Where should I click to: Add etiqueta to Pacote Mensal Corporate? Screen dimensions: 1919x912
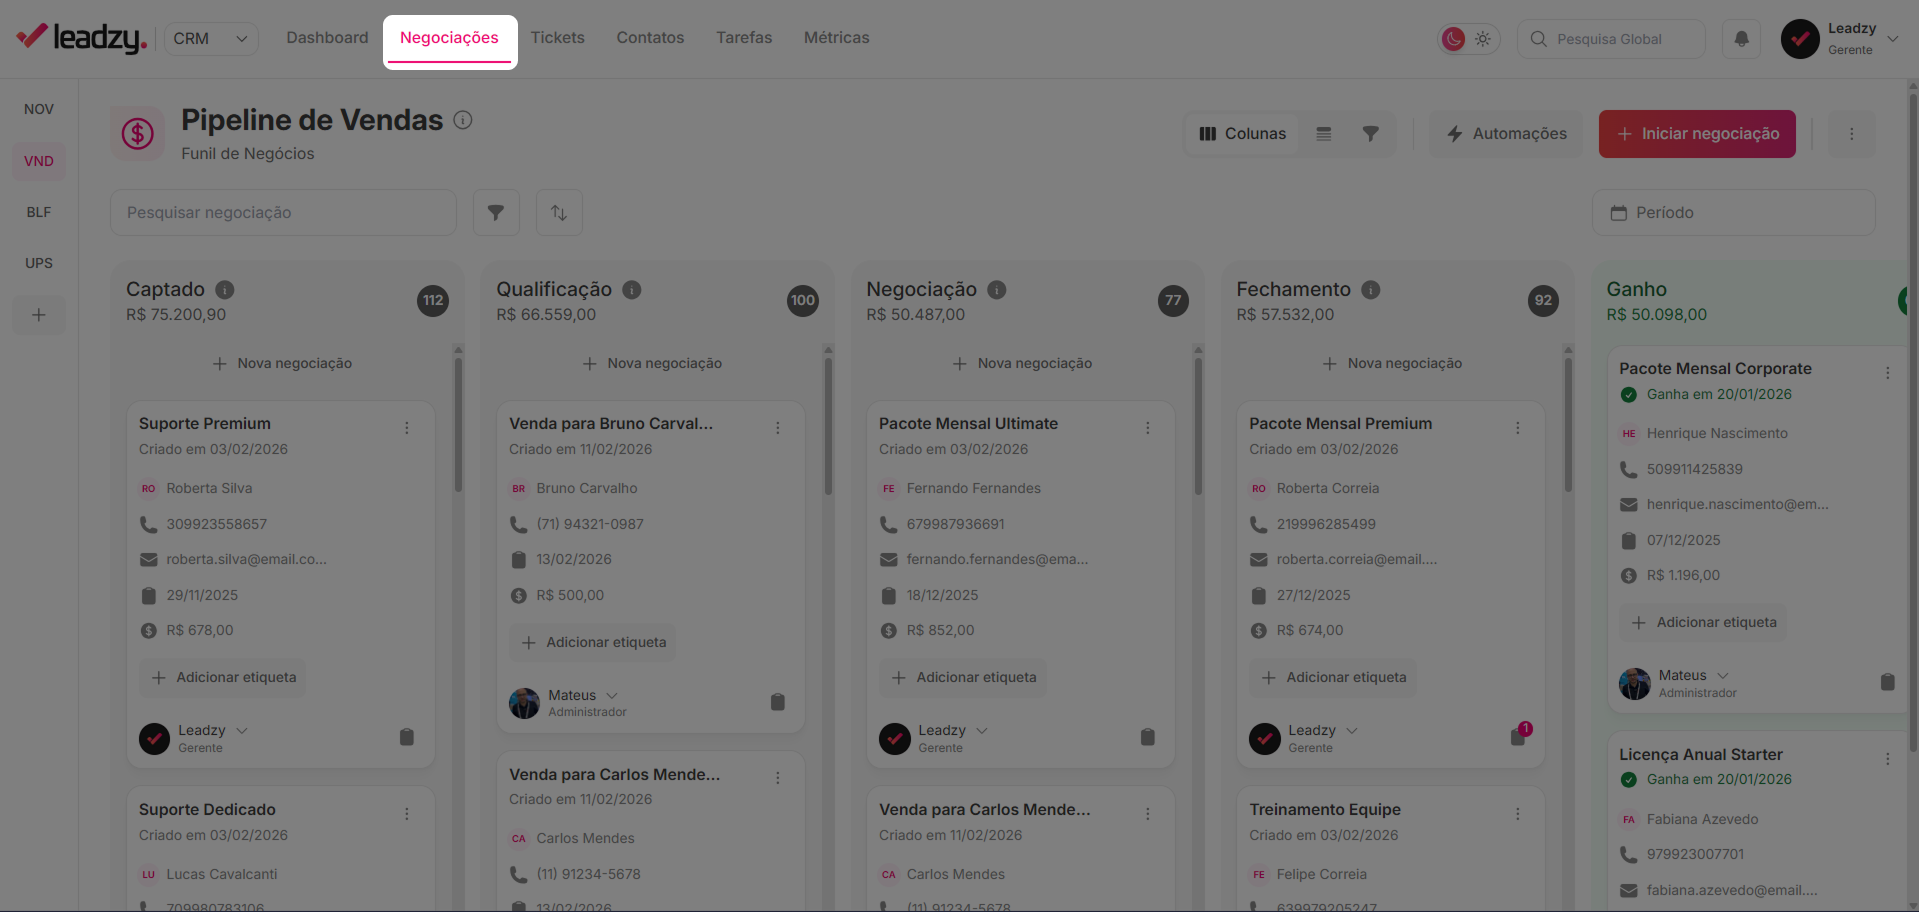(1703, 623)
